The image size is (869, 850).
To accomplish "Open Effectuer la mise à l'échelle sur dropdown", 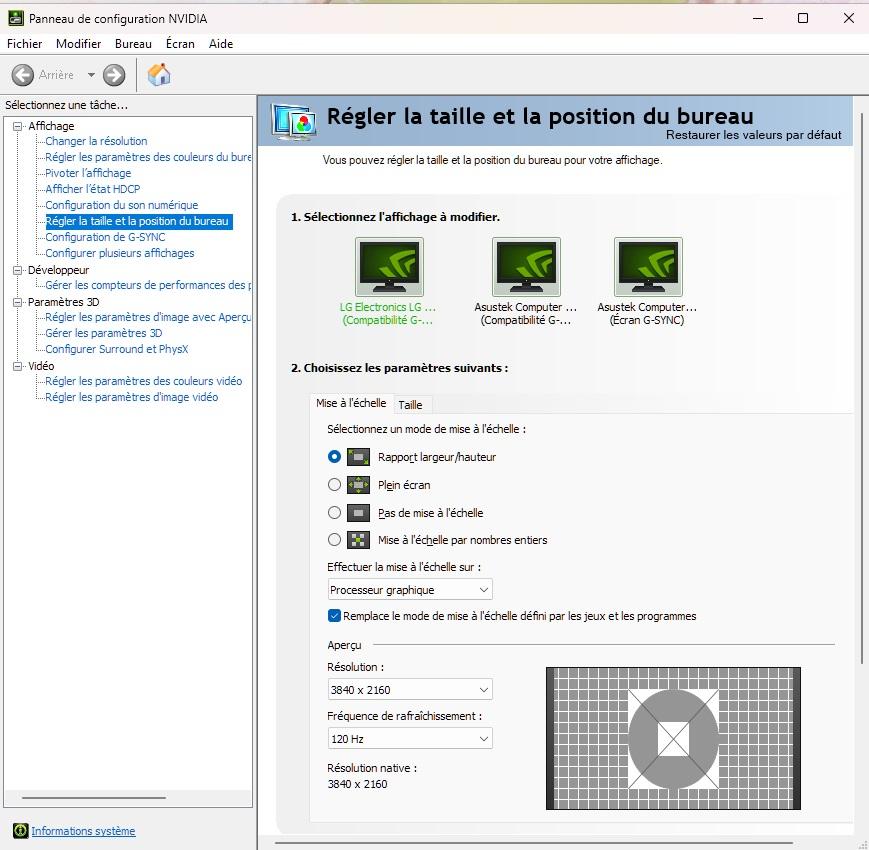I will coord(410,590).
